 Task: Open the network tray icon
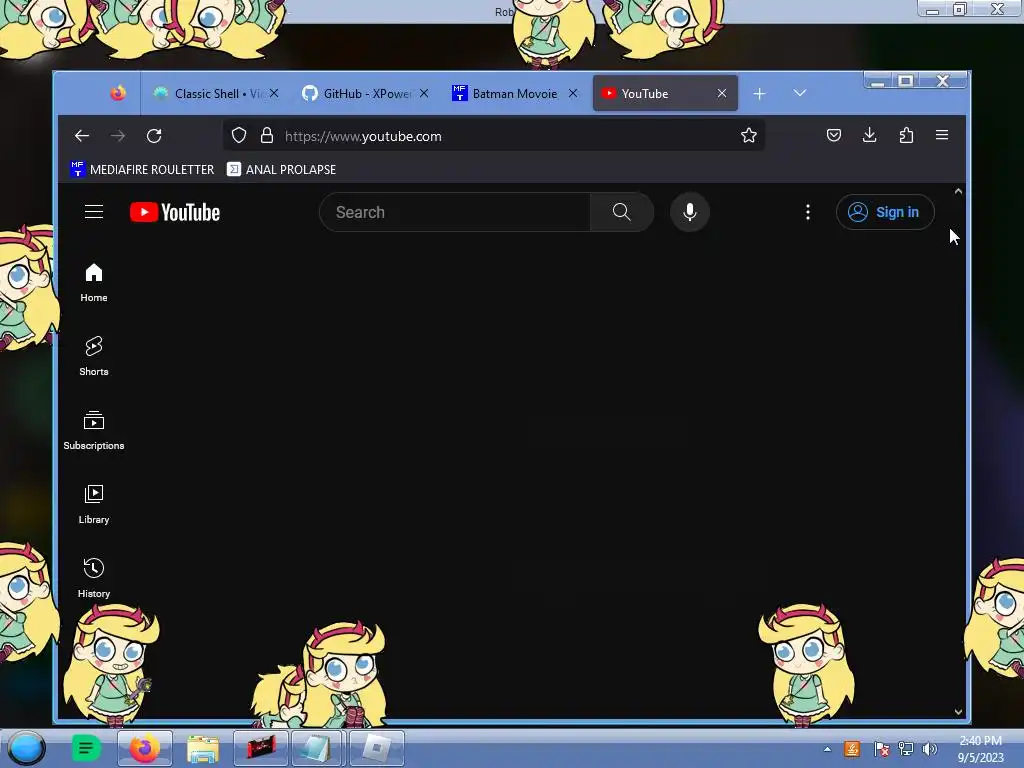point(906,749)
